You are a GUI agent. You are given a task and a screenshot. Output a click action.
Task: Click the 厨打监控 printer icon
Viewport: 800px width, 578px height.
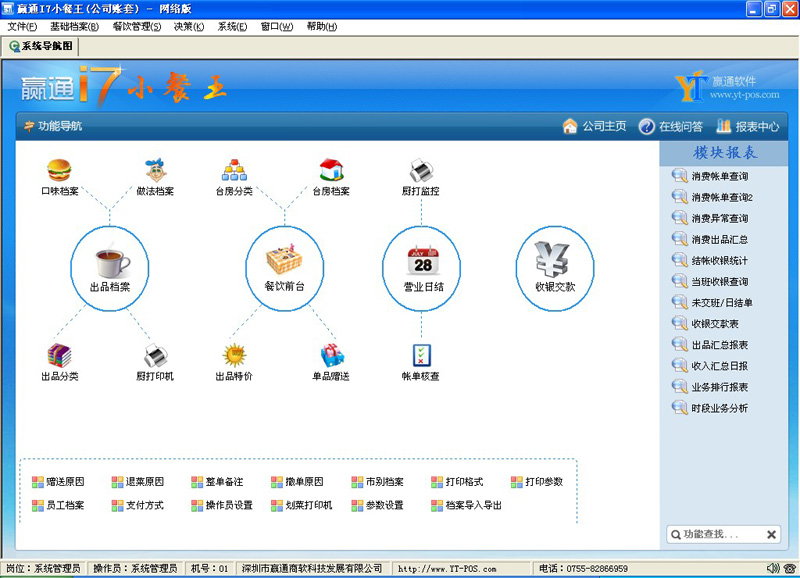point(421,170)
